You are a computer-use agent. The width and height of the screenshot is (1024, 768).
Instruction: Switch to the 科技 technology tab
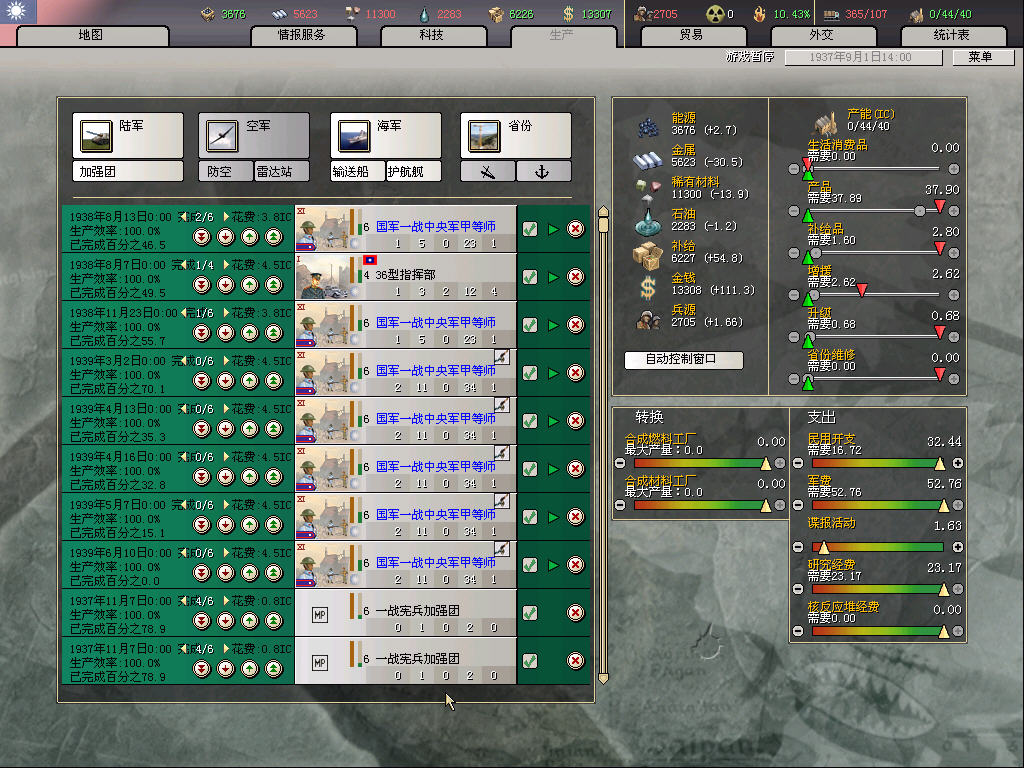pos(431,35)
